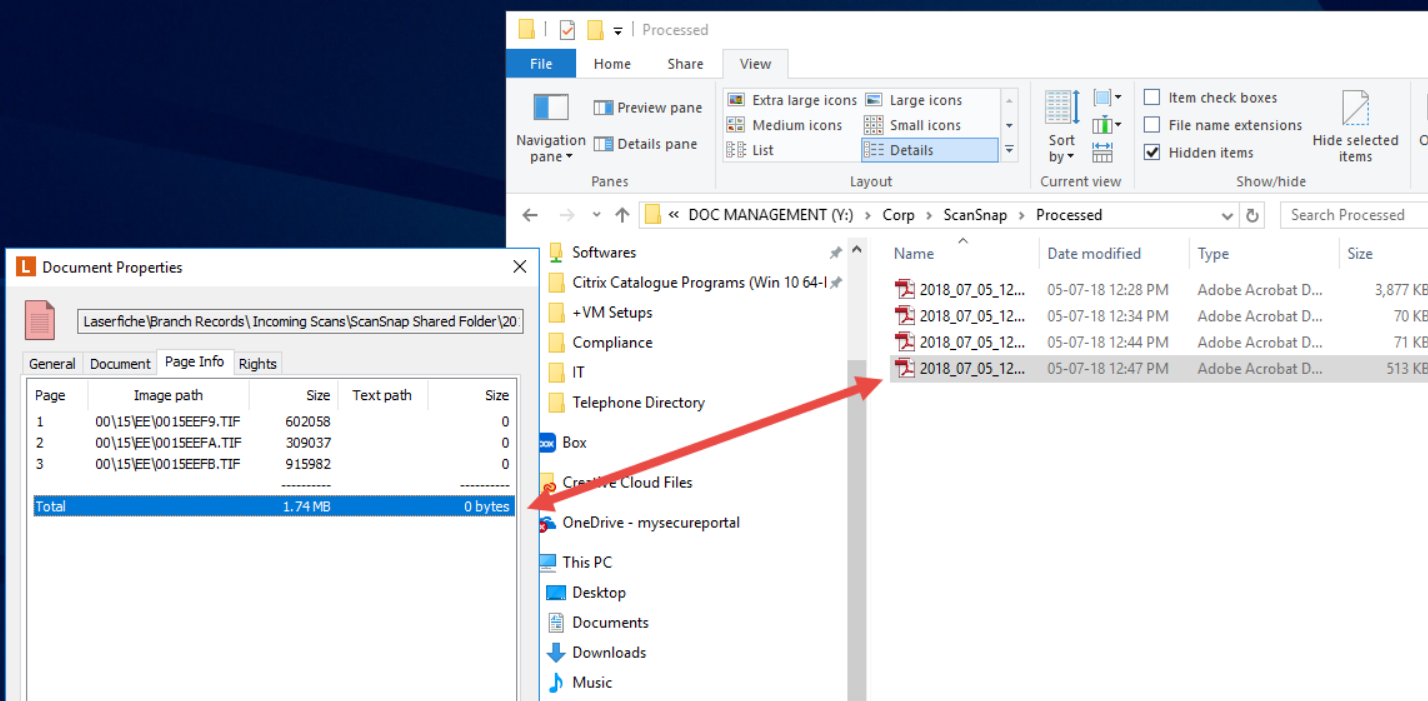Viewport: 1428px width, 701px height.
Task: Select the PDF modified at 12:47 PM
Action: [1158, 368]
